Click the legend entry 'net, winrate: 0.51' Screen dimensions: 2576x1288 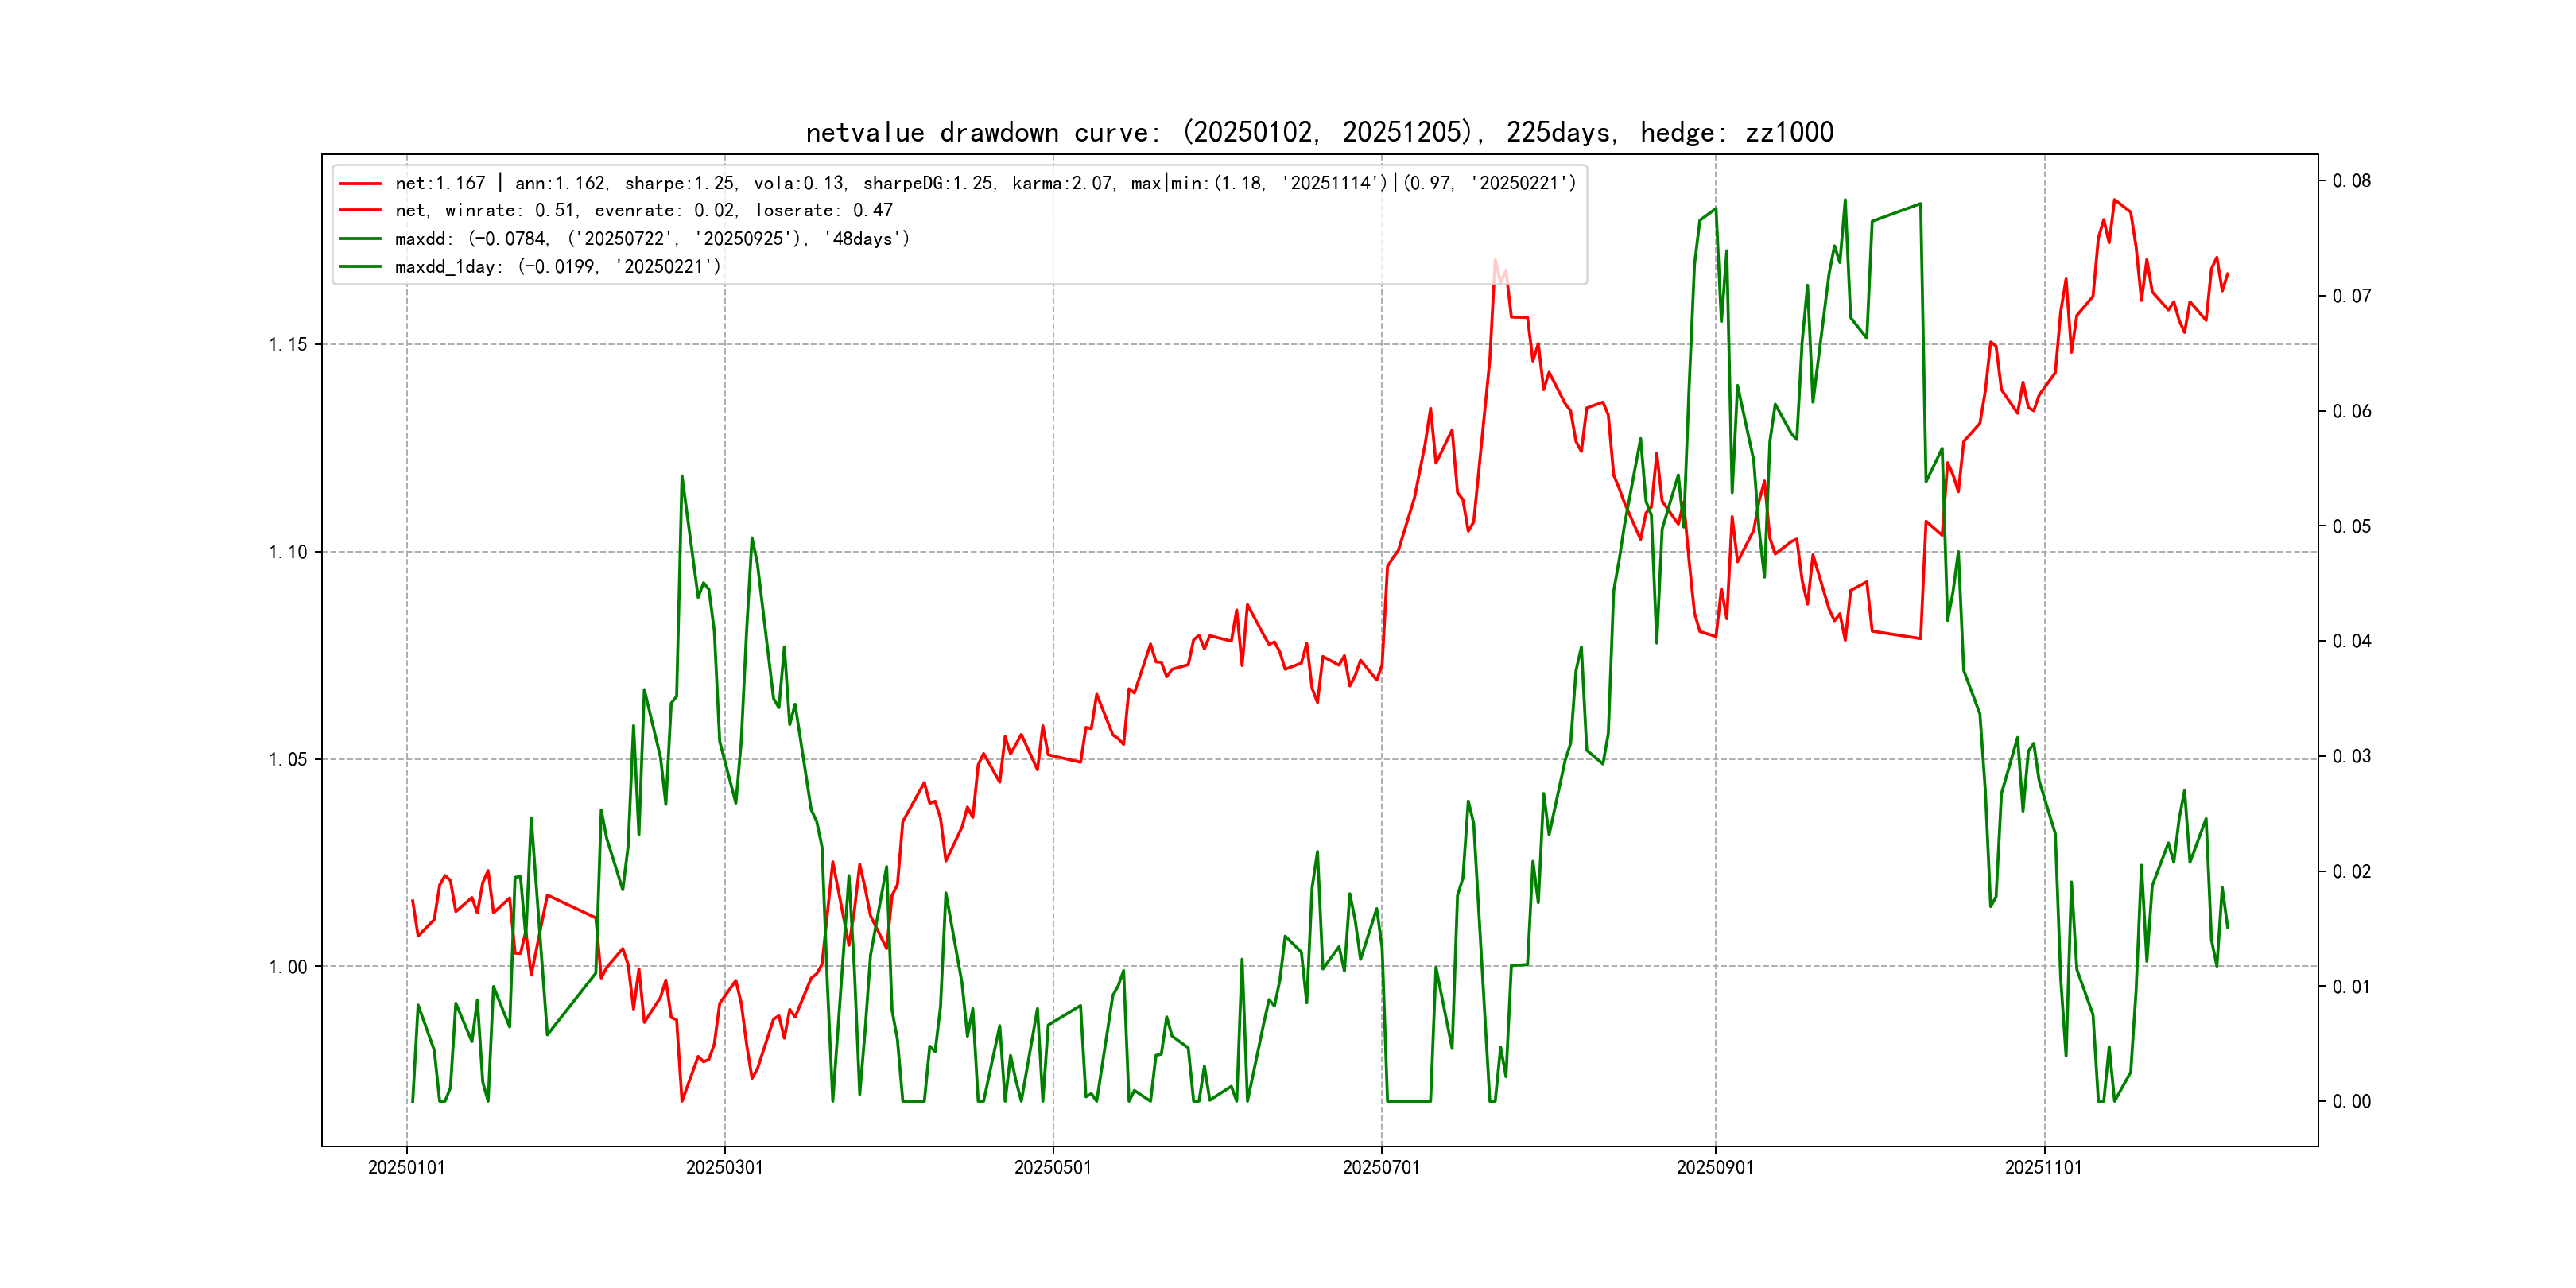point(643,210)
